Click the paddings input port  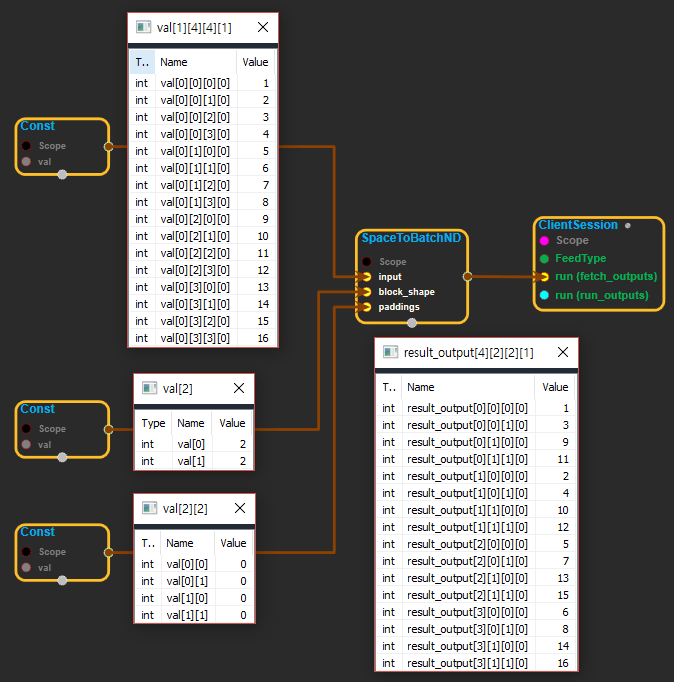point(367,307)
